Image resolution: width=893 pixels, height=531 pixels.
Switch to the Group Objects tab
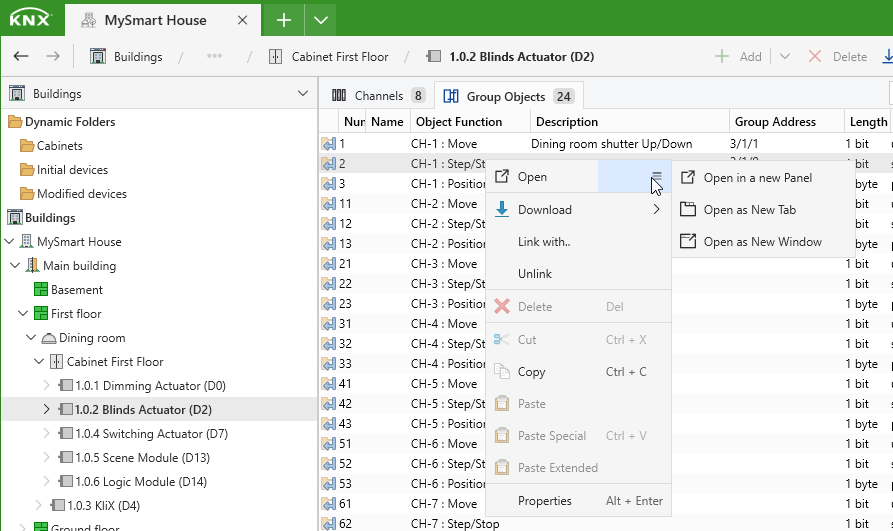[508, 96]
